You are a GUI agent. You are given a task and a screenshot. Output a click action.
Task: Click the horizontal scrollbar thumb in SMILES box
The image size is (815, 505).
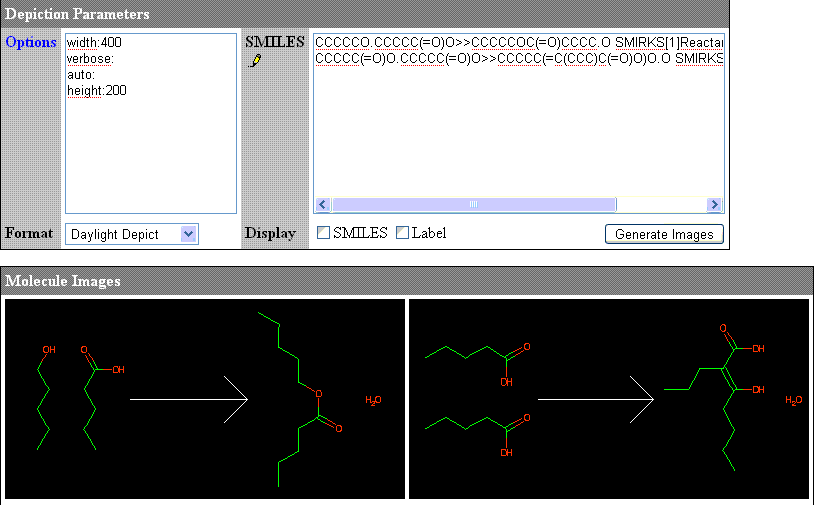[x=473, y=204]
